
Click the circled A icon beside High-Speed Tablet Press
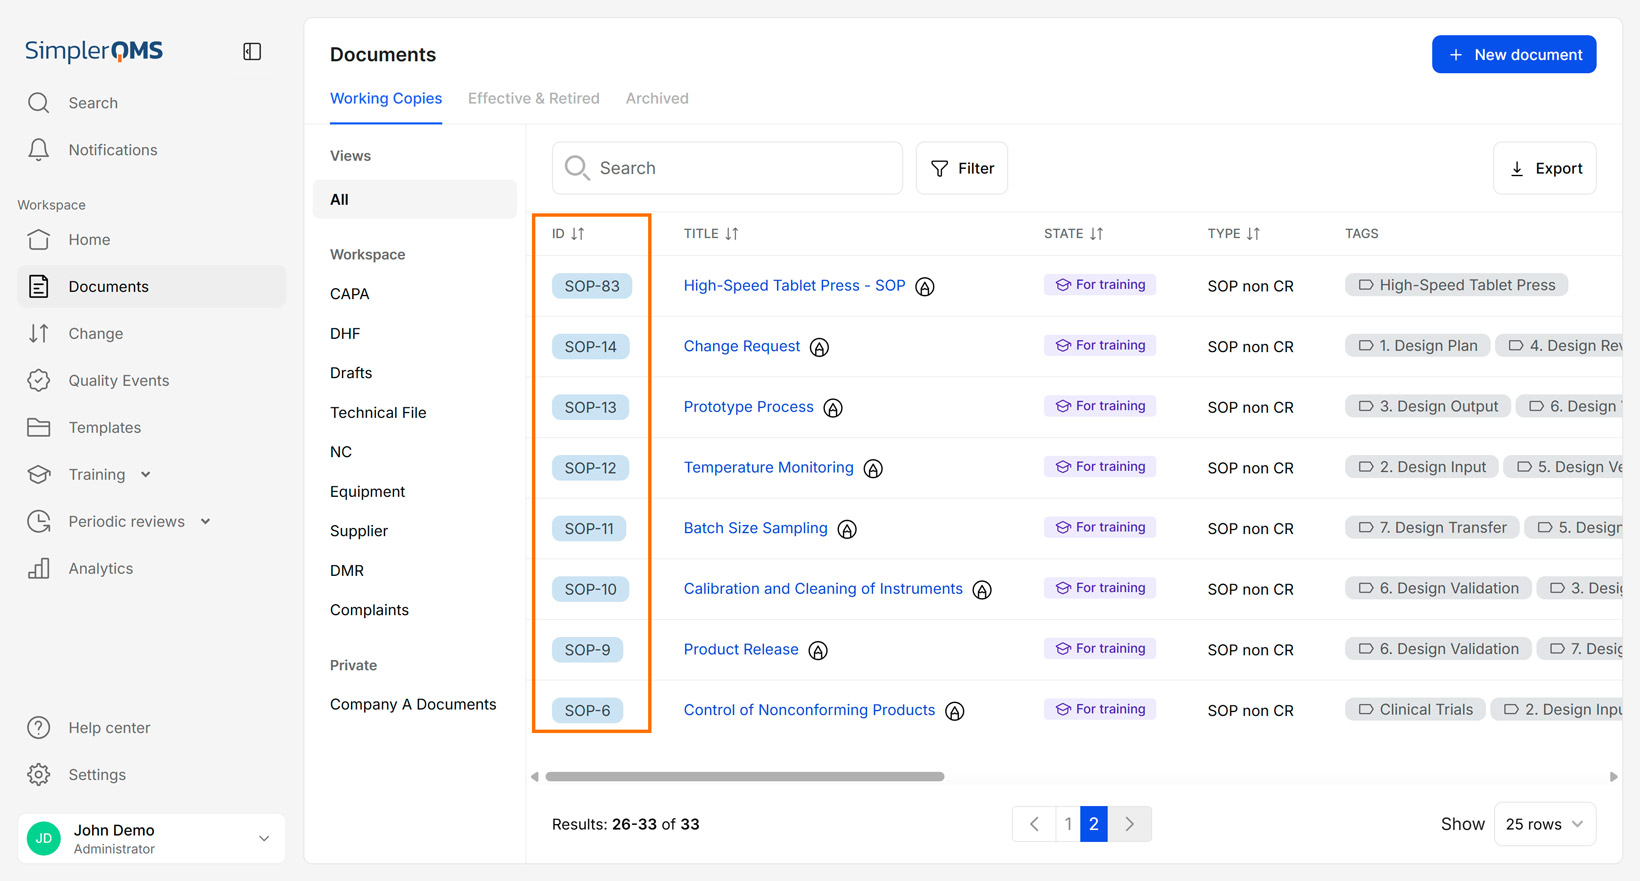(x=925, y=287)
